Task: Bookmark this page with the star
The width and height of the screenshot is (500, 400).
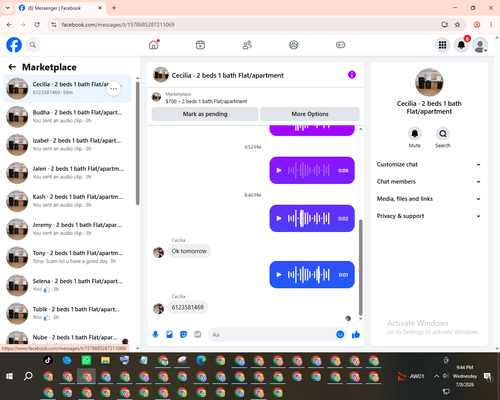Action: pos(457,24)
